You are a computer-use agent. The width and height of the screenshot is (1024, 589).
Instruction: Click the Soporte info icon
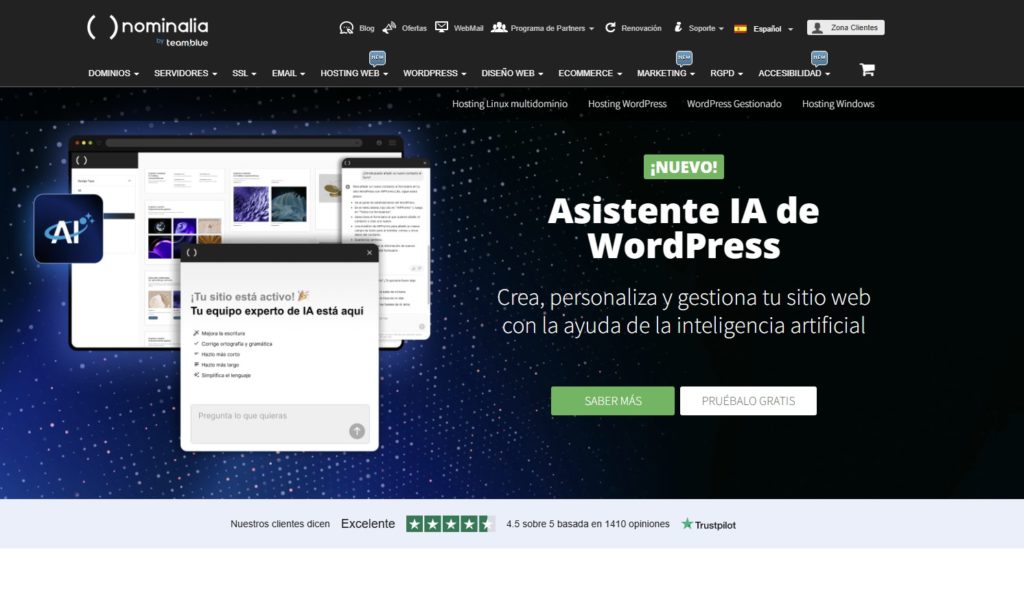(679, 27)
